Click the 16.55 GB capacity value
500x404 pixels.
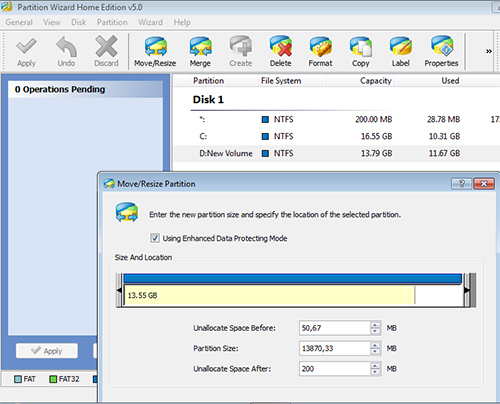[377, 136]
